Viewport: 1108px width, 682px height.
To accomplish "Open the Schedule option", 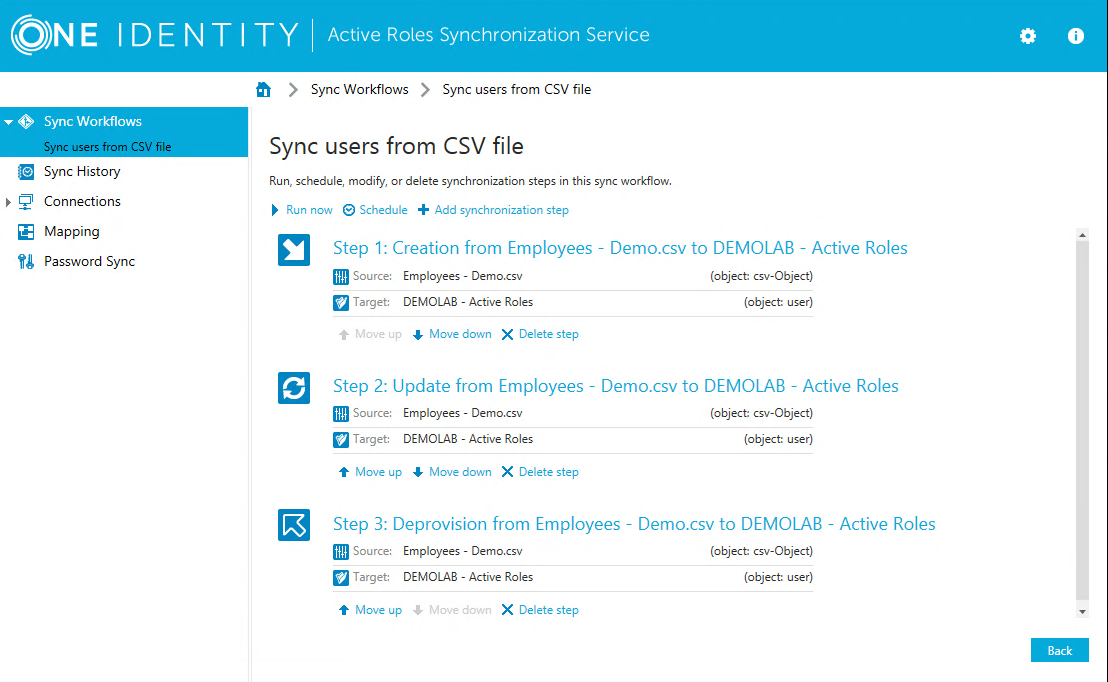I will pos(376,210).
